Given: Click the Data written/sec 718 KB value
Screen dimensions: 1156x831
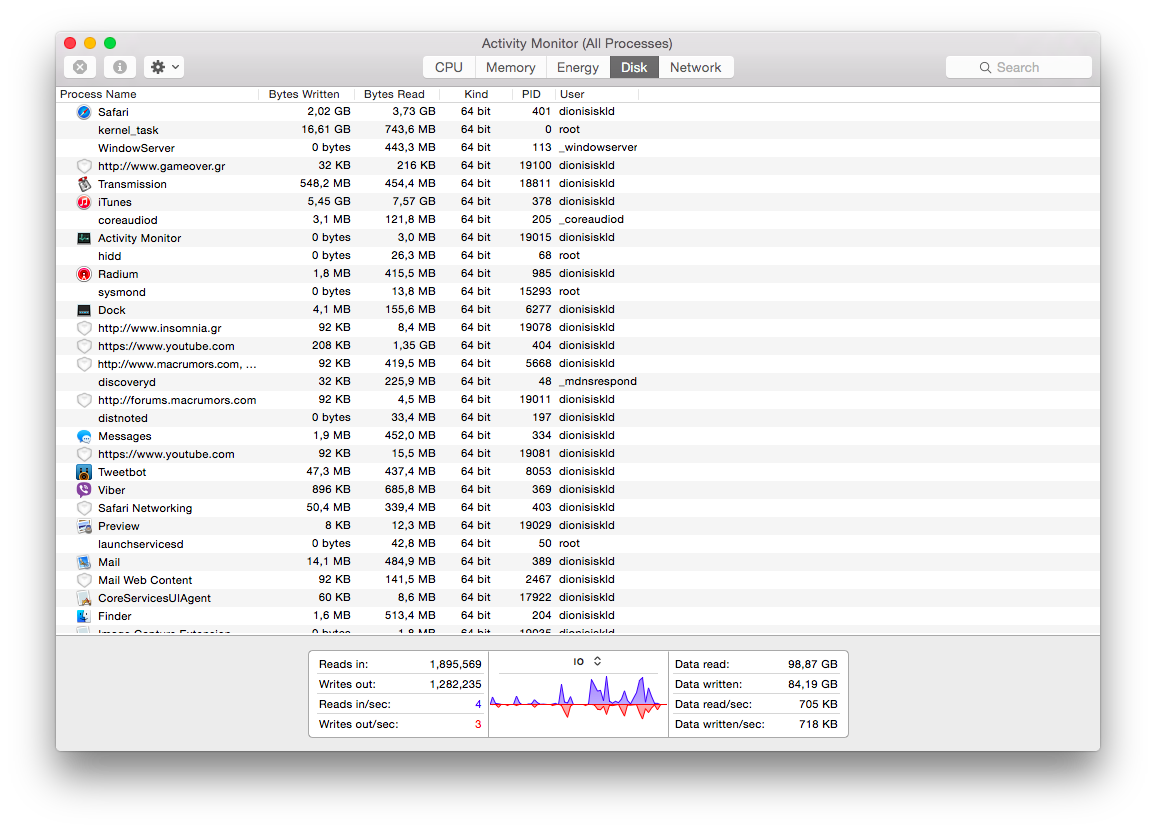Looking at the screenshot, I should click(818, 724).
